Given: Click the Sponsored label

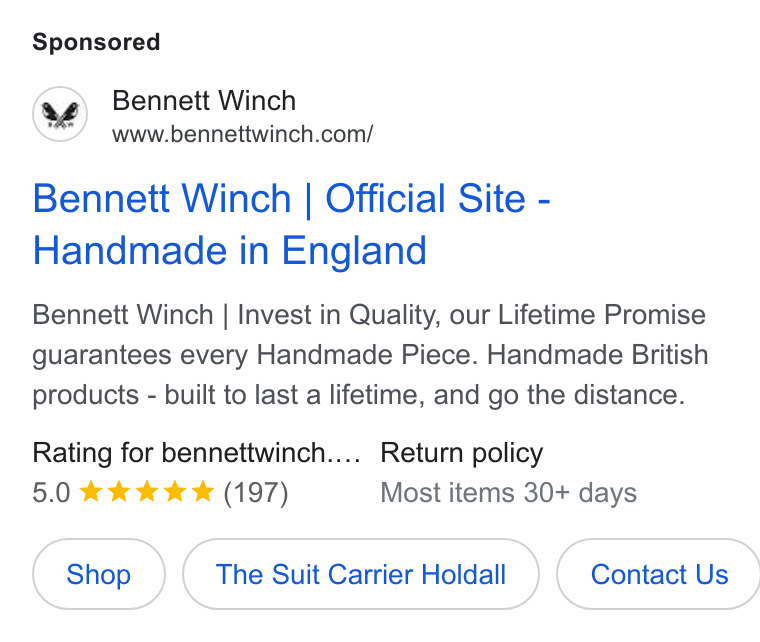Looking at the screenshot, I should pos(96,42).
